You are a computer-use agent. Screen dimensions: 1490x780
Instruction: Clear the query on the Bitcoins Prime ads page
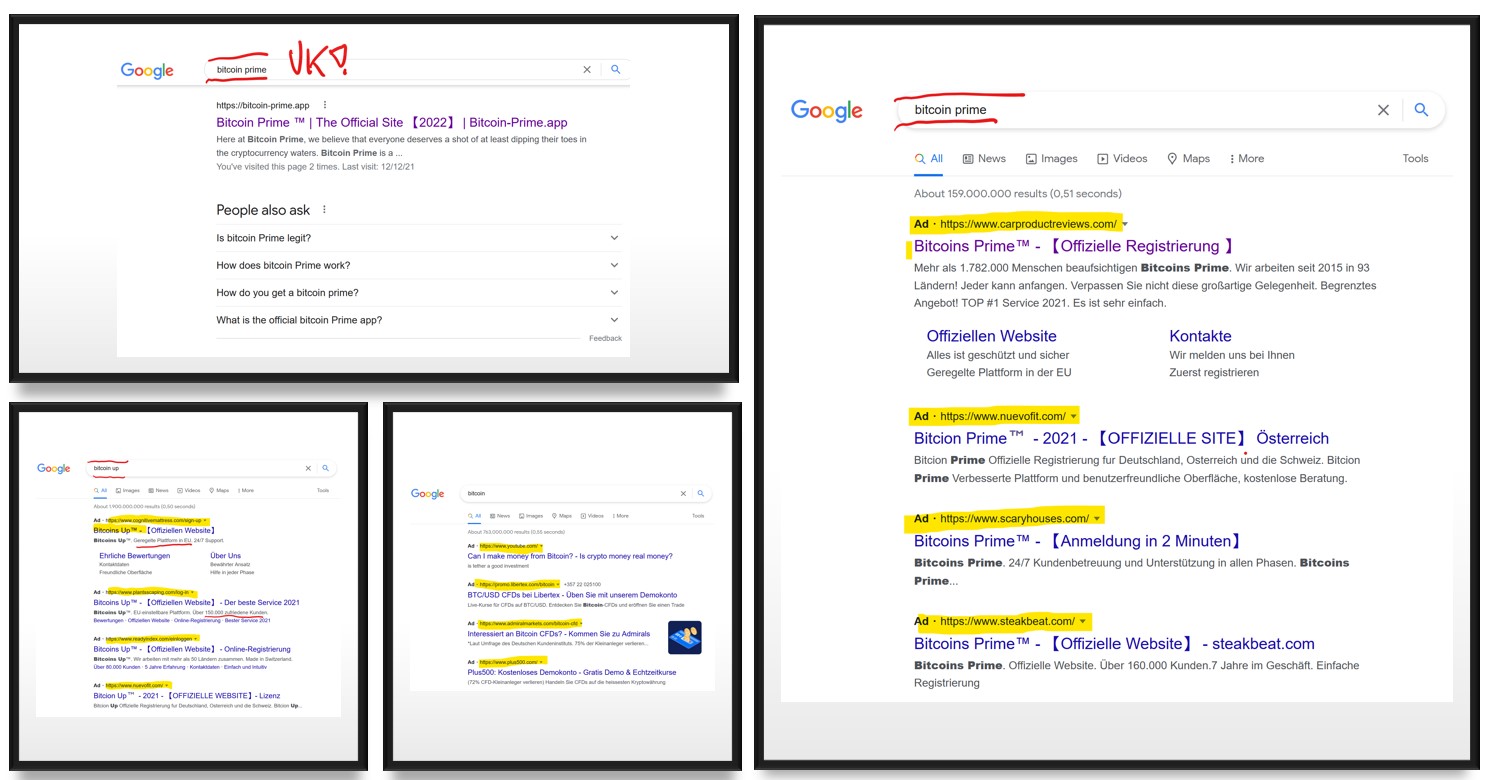1383,110
